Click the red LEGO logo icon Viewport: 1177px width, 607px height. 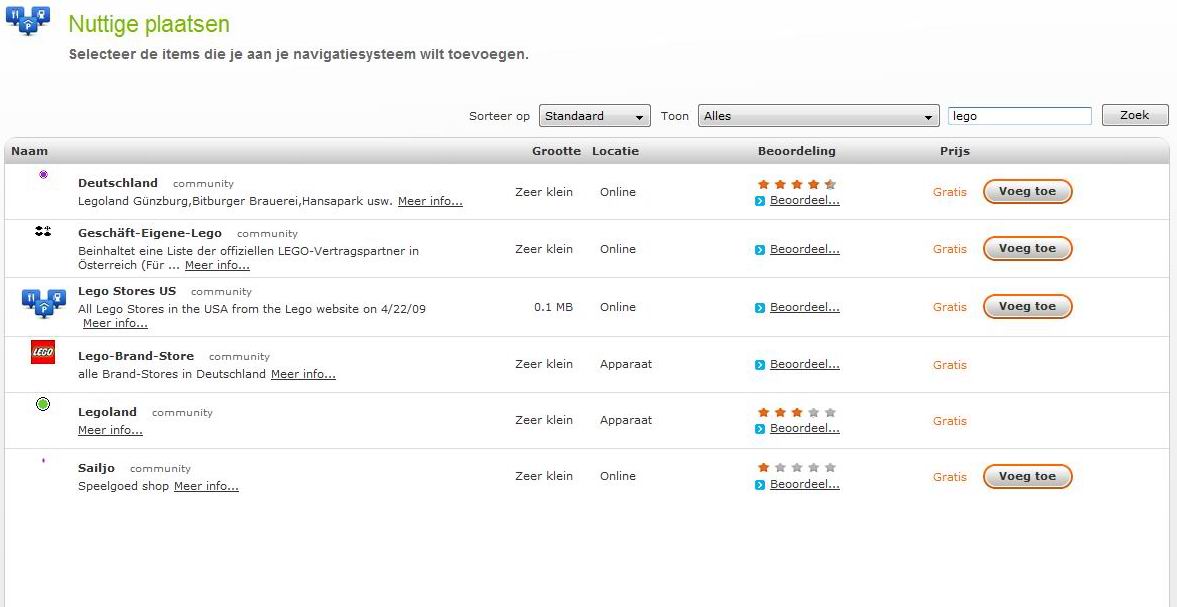click(x=43, y=352)
